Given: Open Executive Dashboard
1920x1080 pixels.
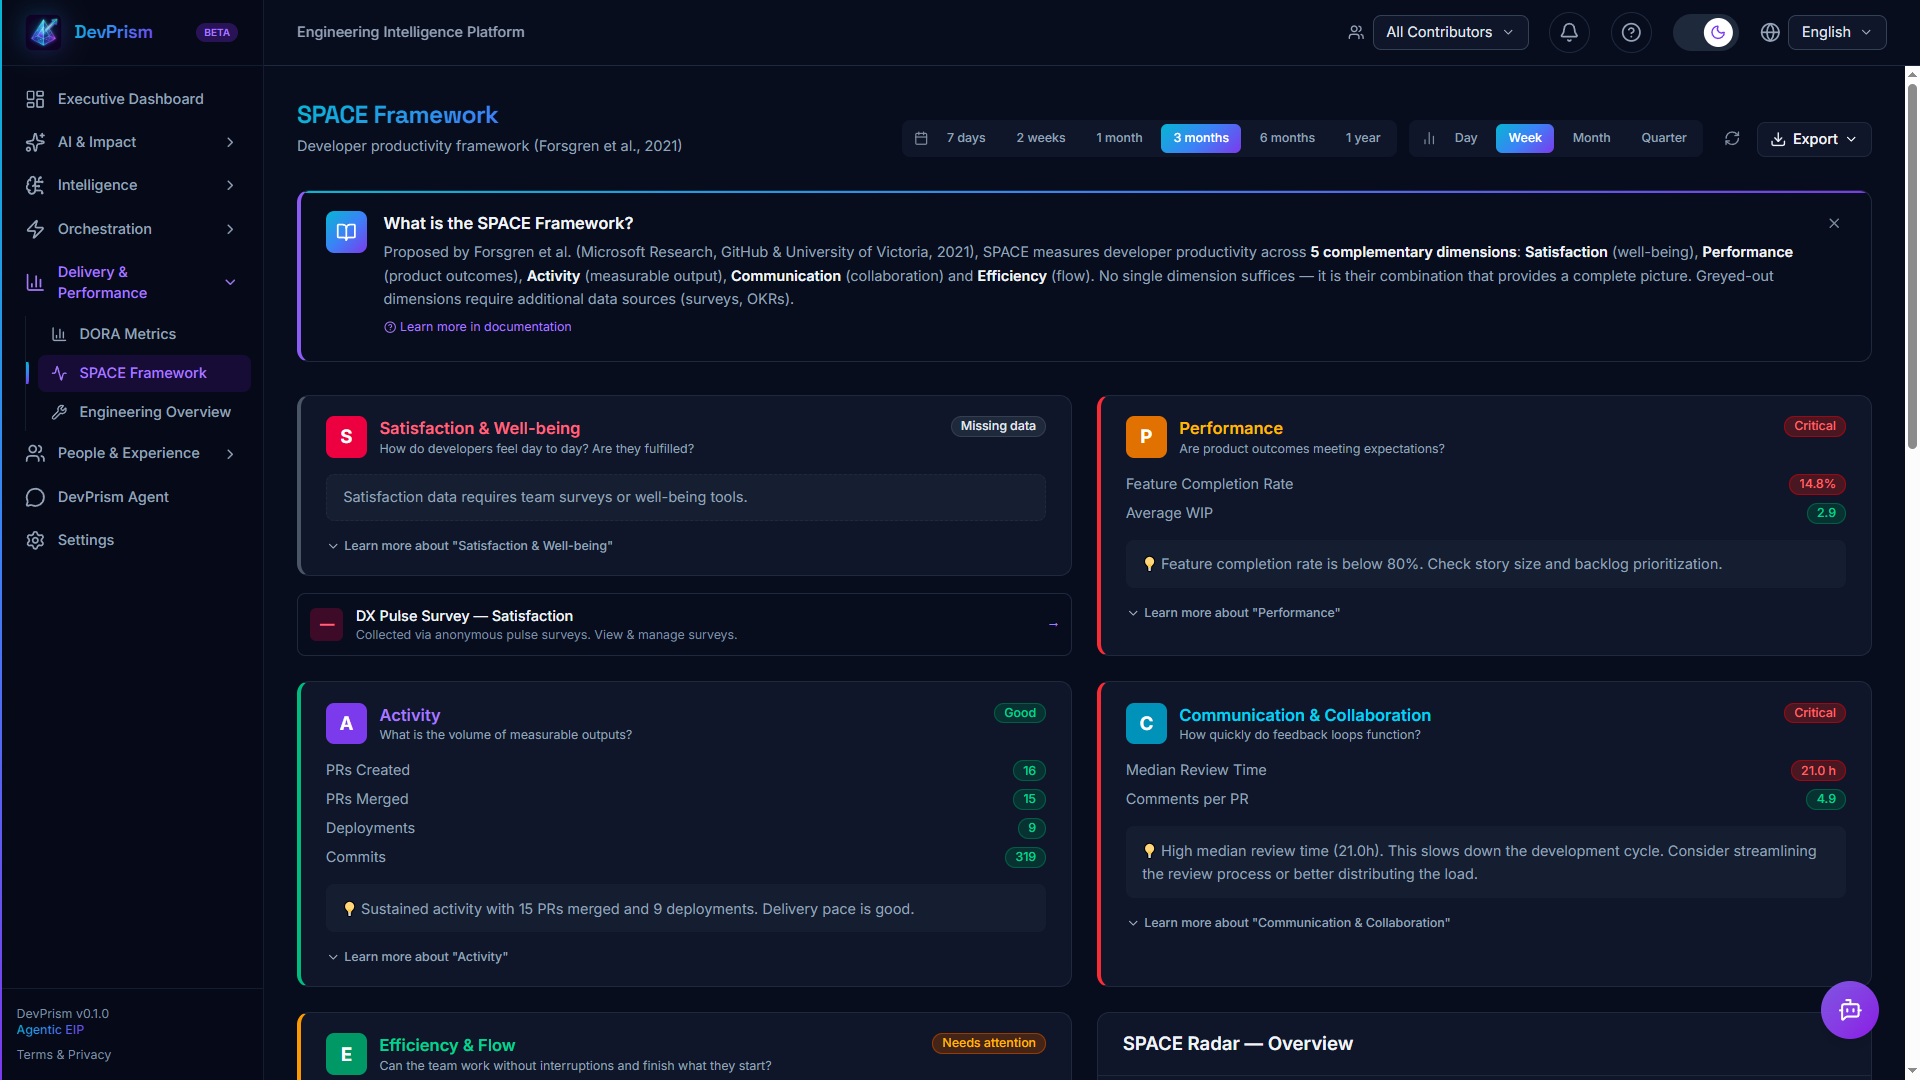Looking at the screenshot, I should (132, 99).
